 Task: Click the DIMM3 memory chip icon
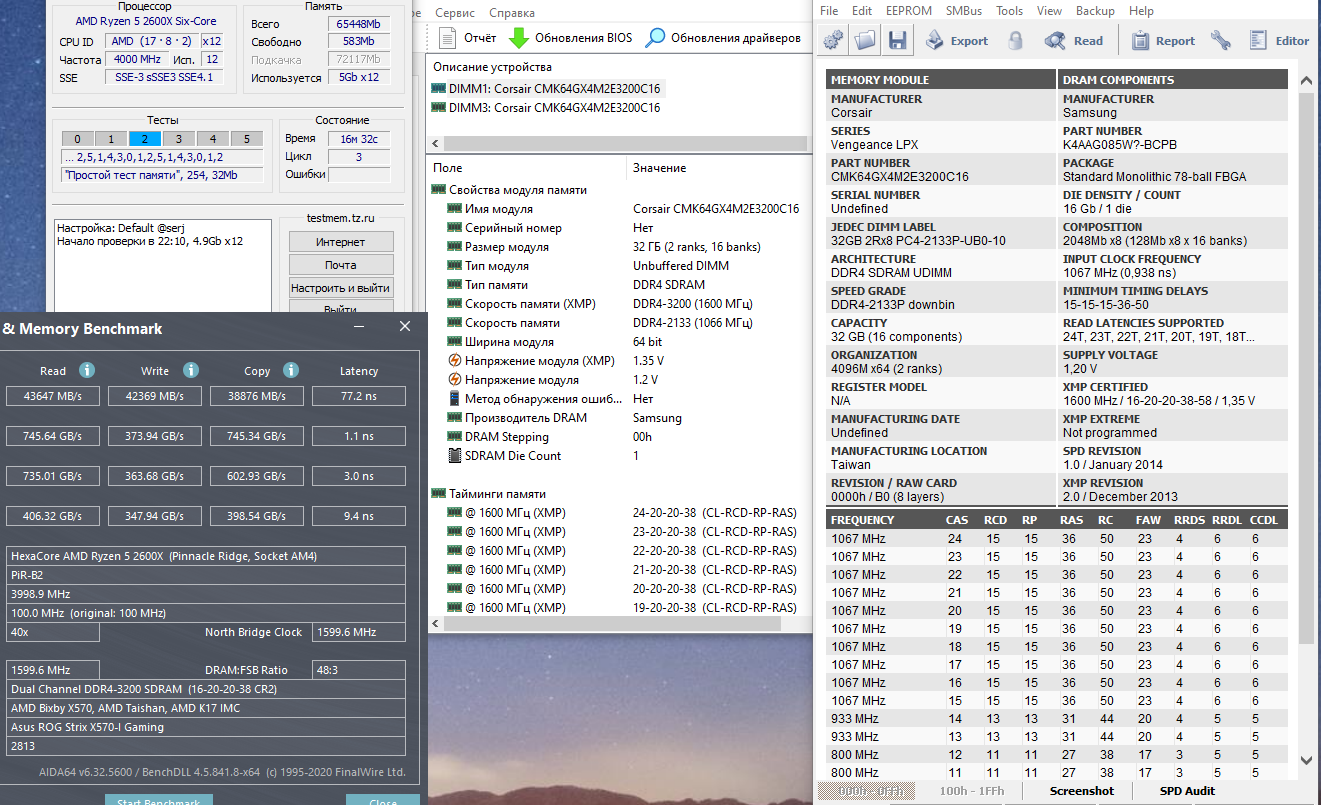click(x=438, y=107)
